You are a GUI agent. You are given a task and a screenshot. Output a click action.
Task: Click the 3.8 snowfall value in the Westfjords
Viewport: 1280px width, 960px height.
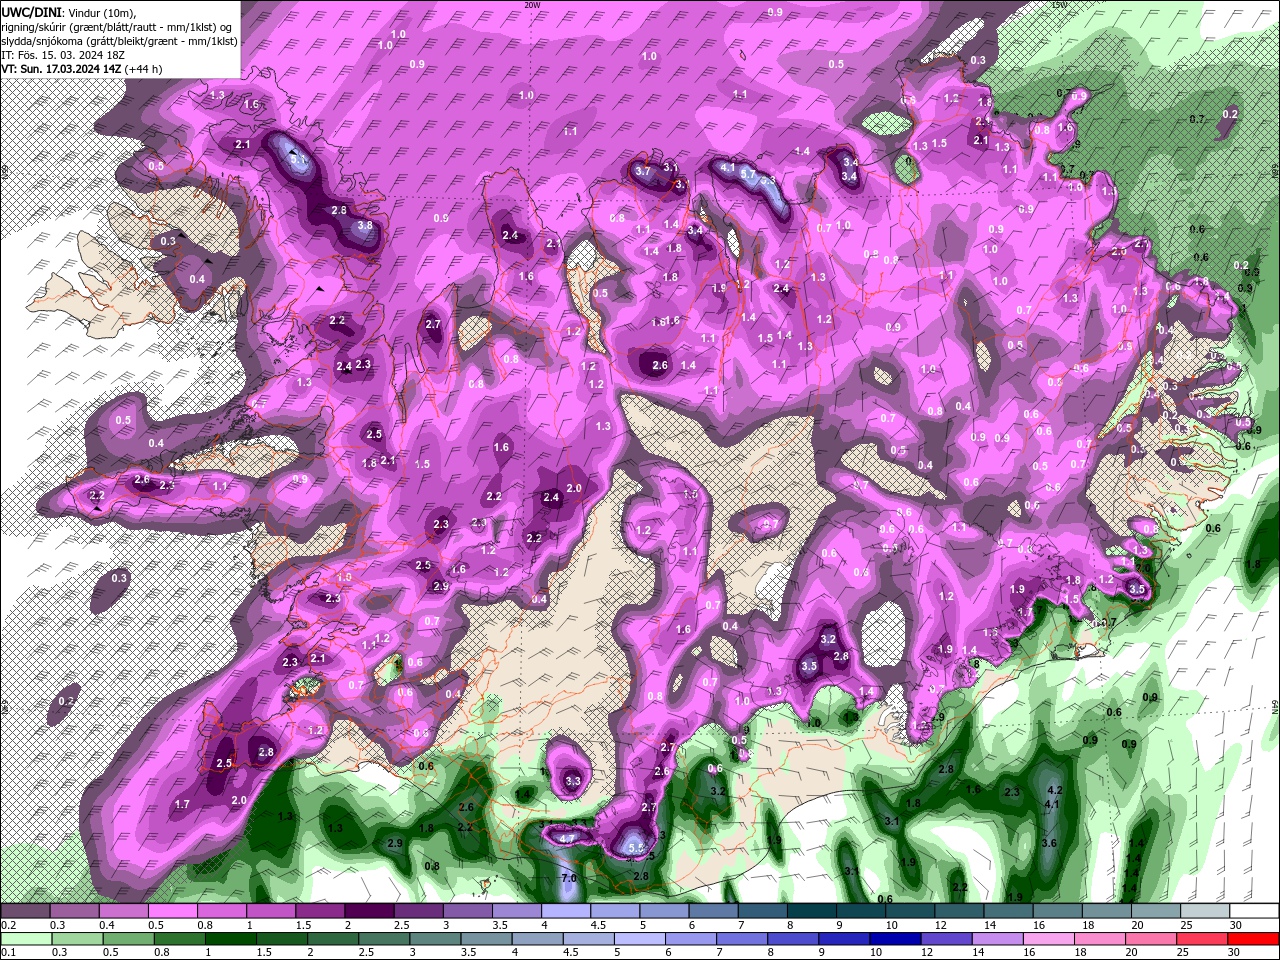(365, 226)
